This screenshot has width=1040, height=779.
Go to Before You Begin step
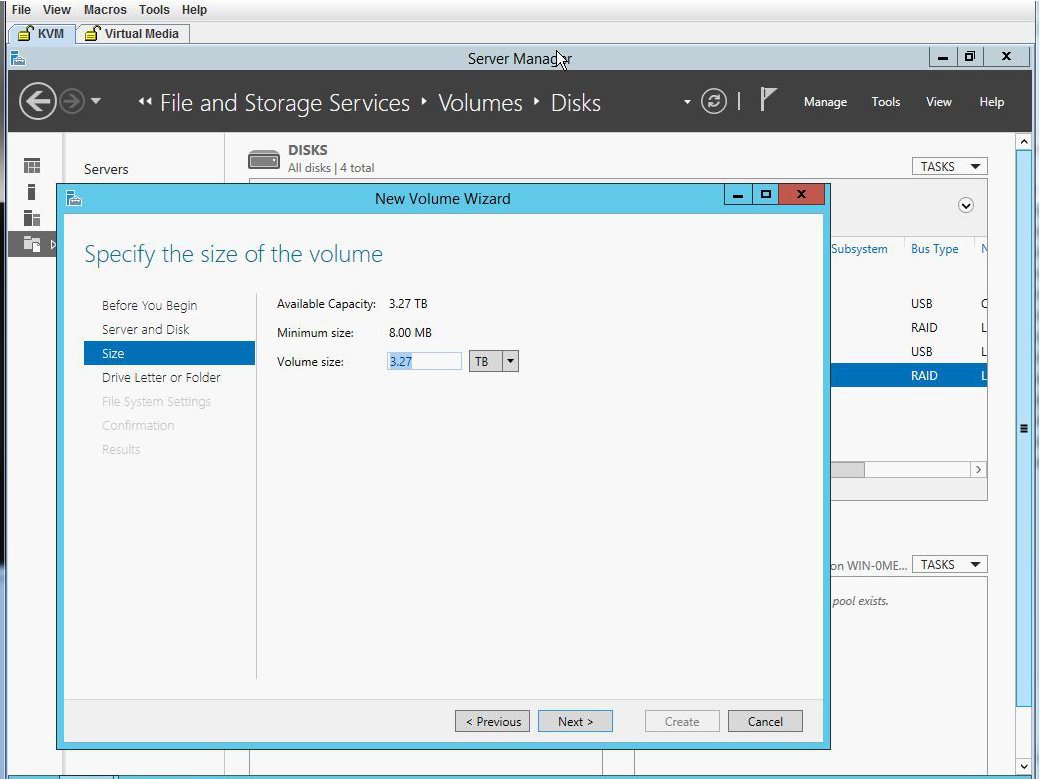click(149, 305)
